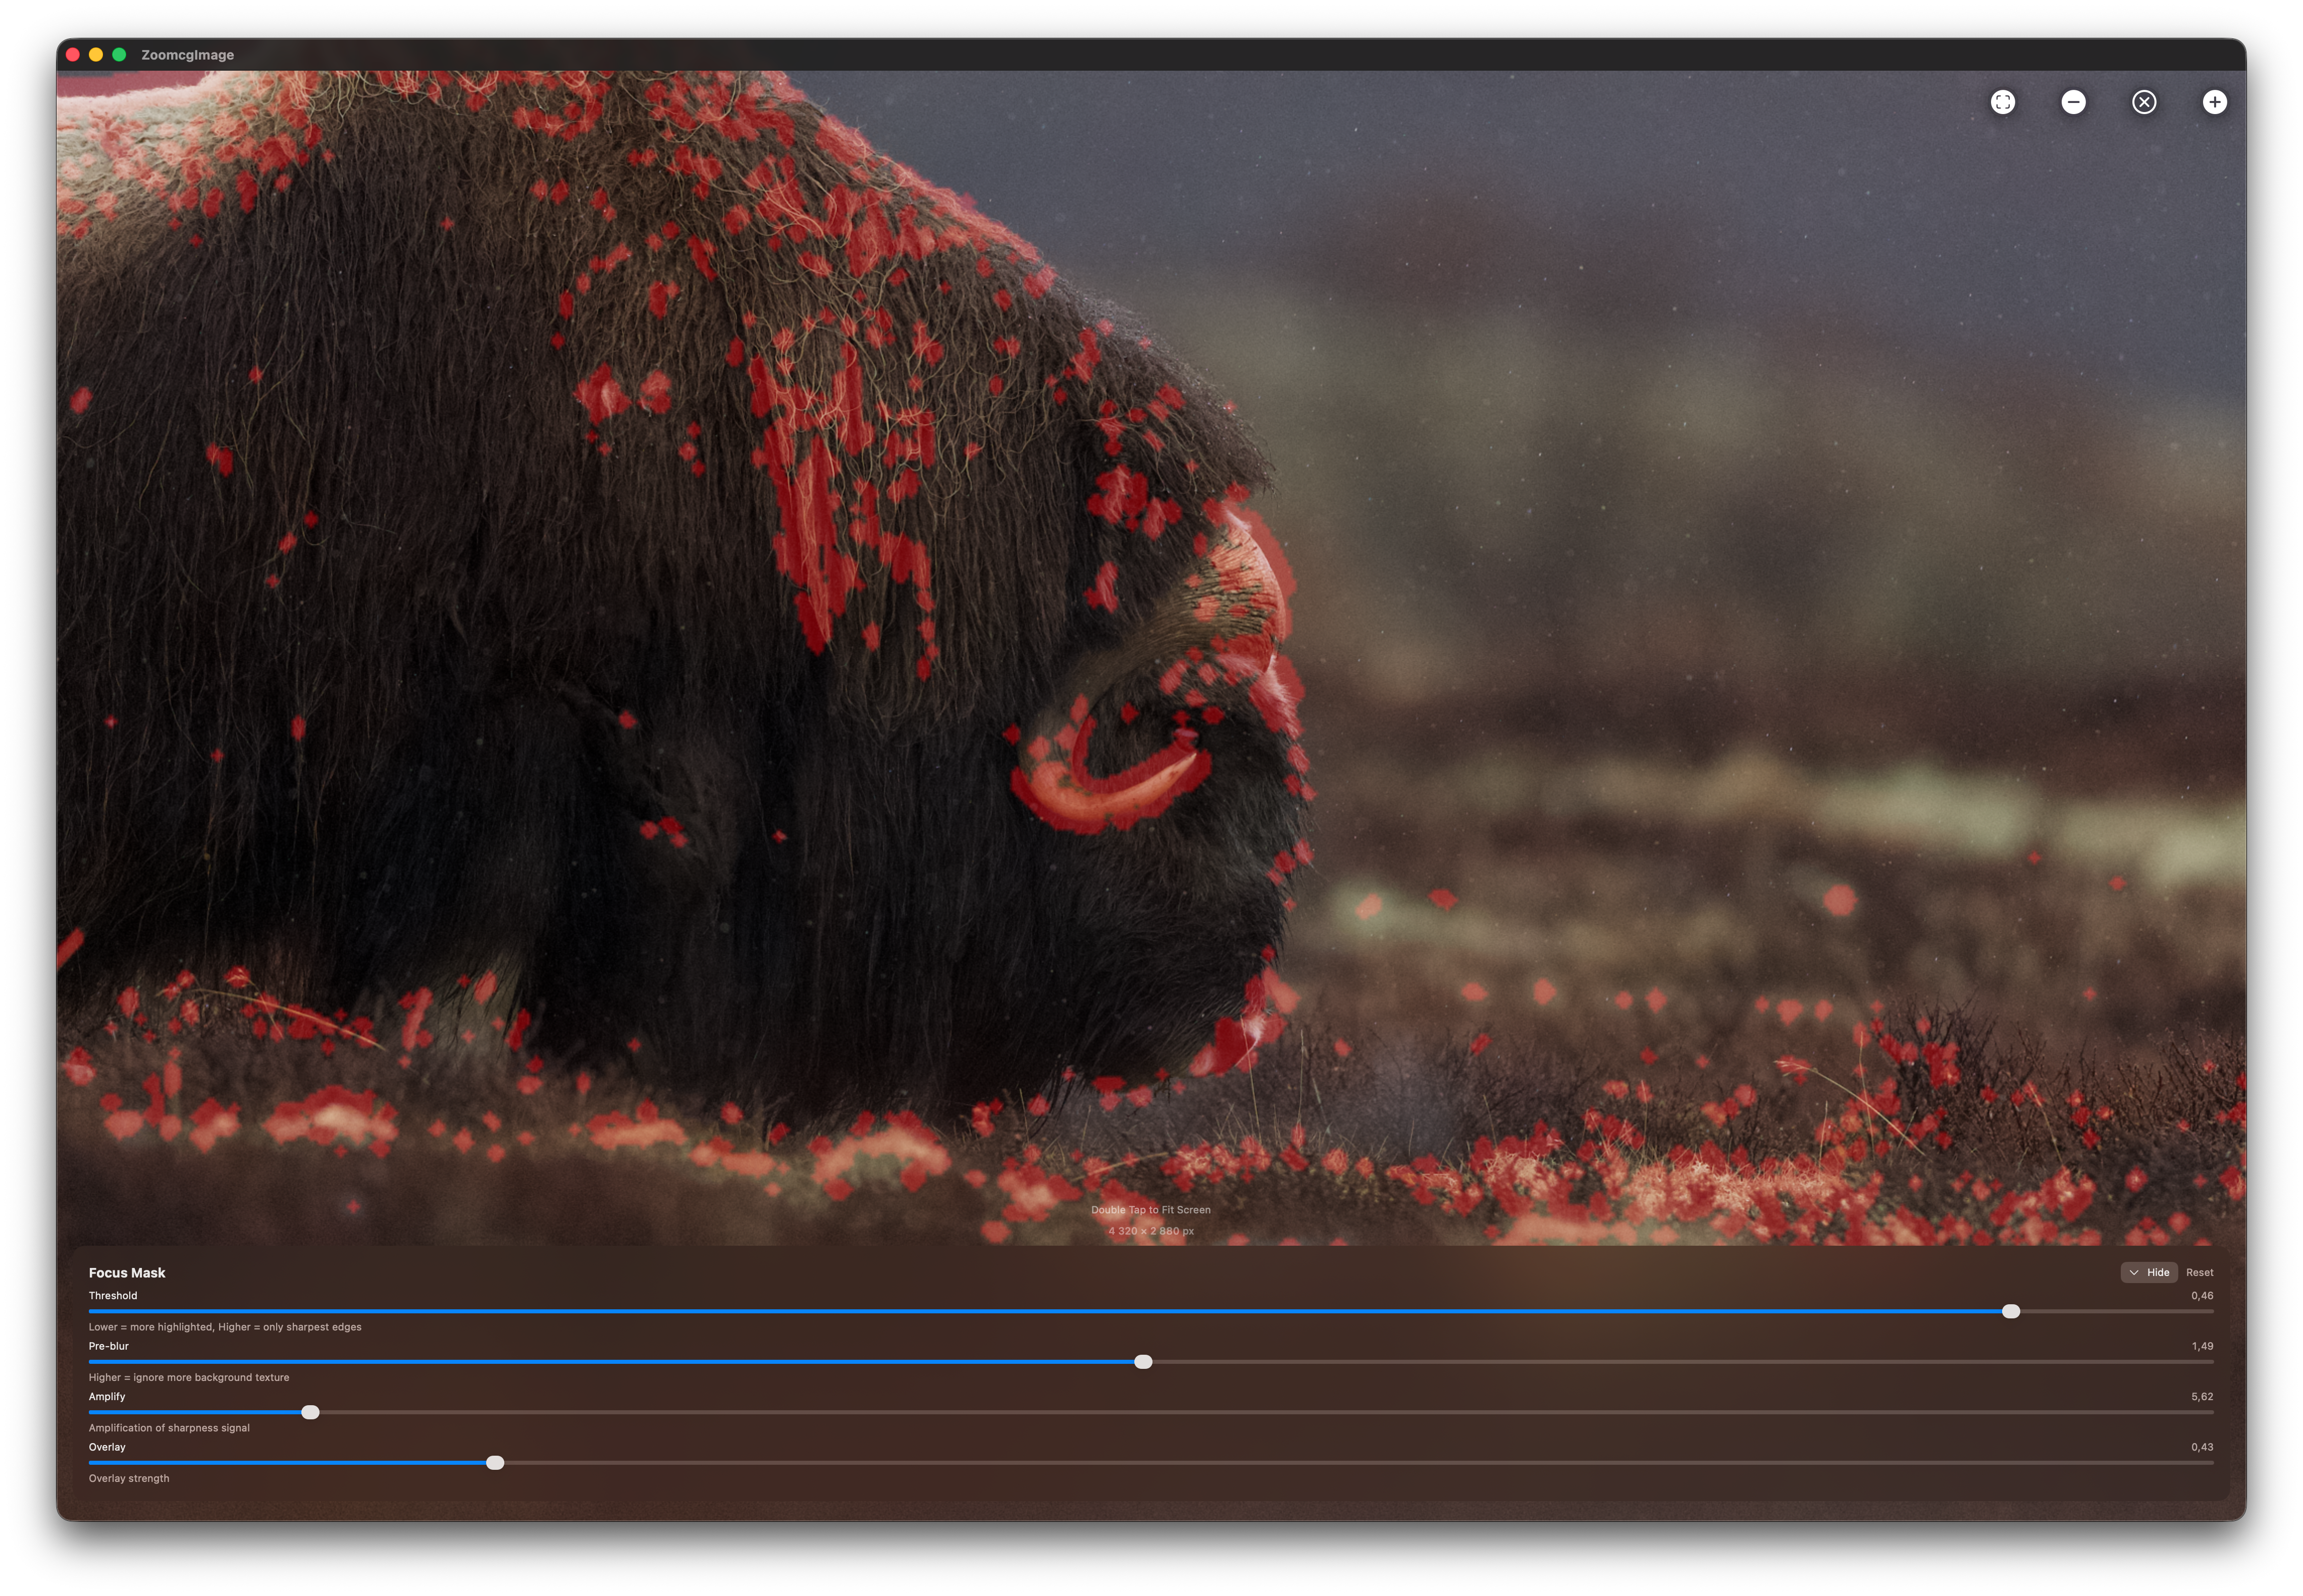Click the Threshold slider handle
Screen dimensions: 2303x1596
tap(2010, 1311)
